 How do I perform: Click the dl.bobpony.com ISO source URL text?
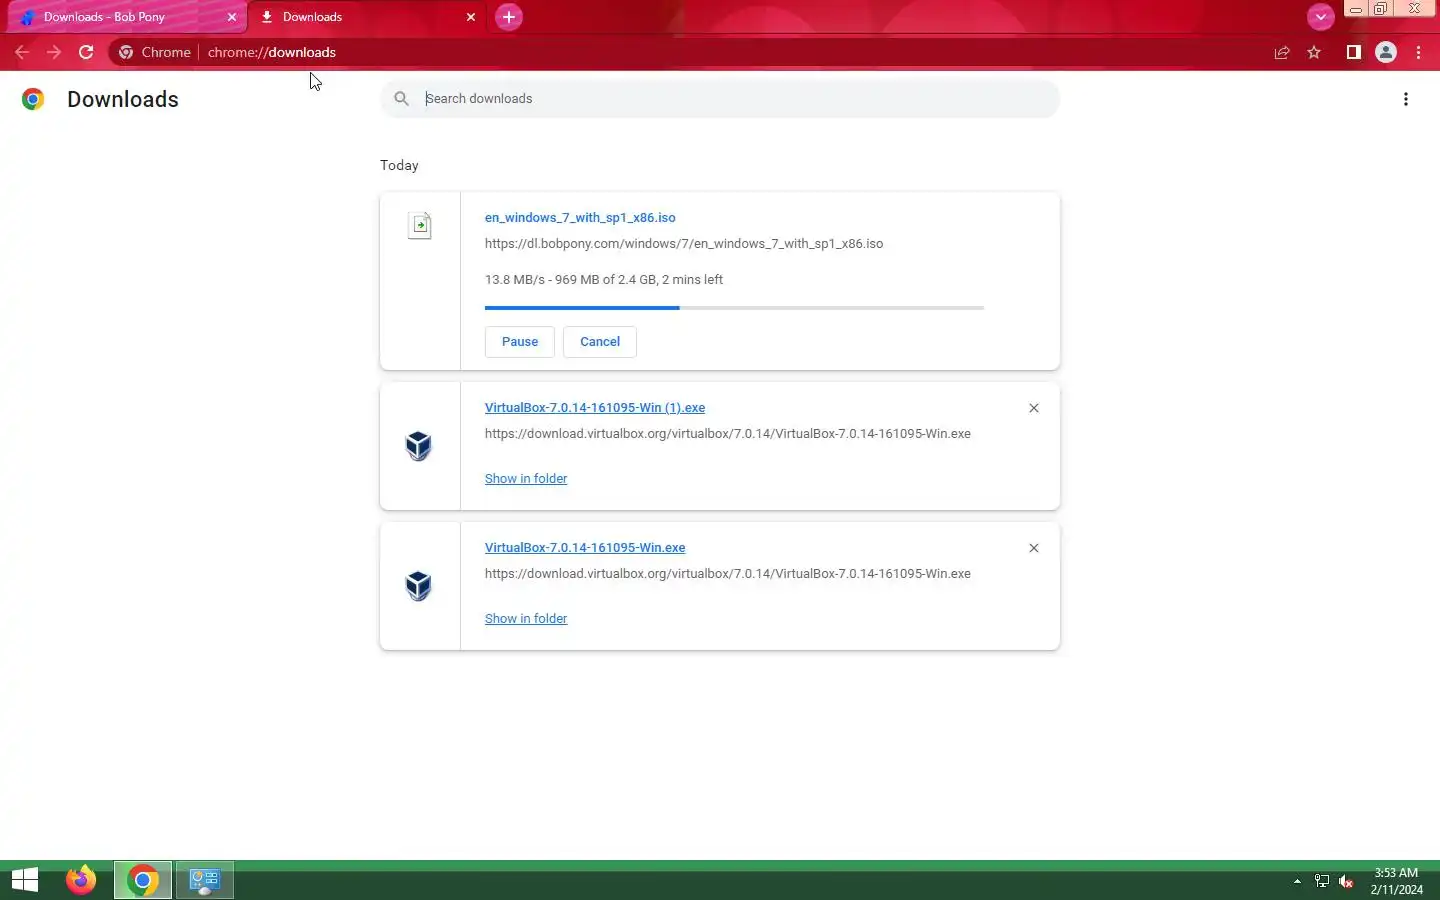point(684,243)
